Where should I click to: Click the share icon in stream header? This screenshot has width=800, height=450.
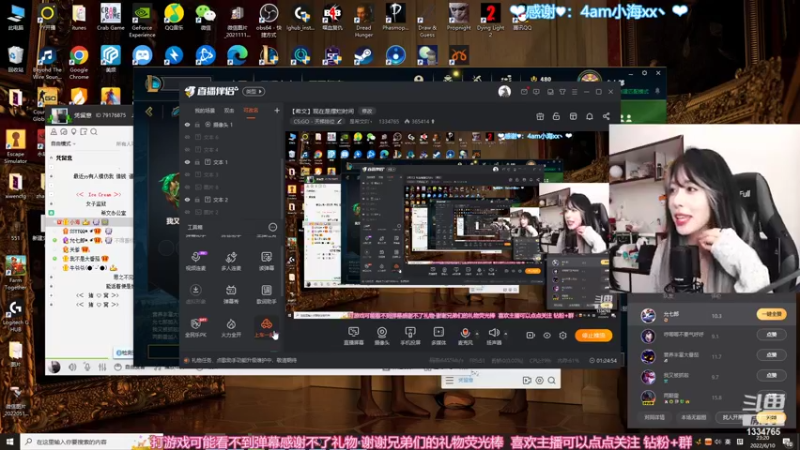coord(606,116)
